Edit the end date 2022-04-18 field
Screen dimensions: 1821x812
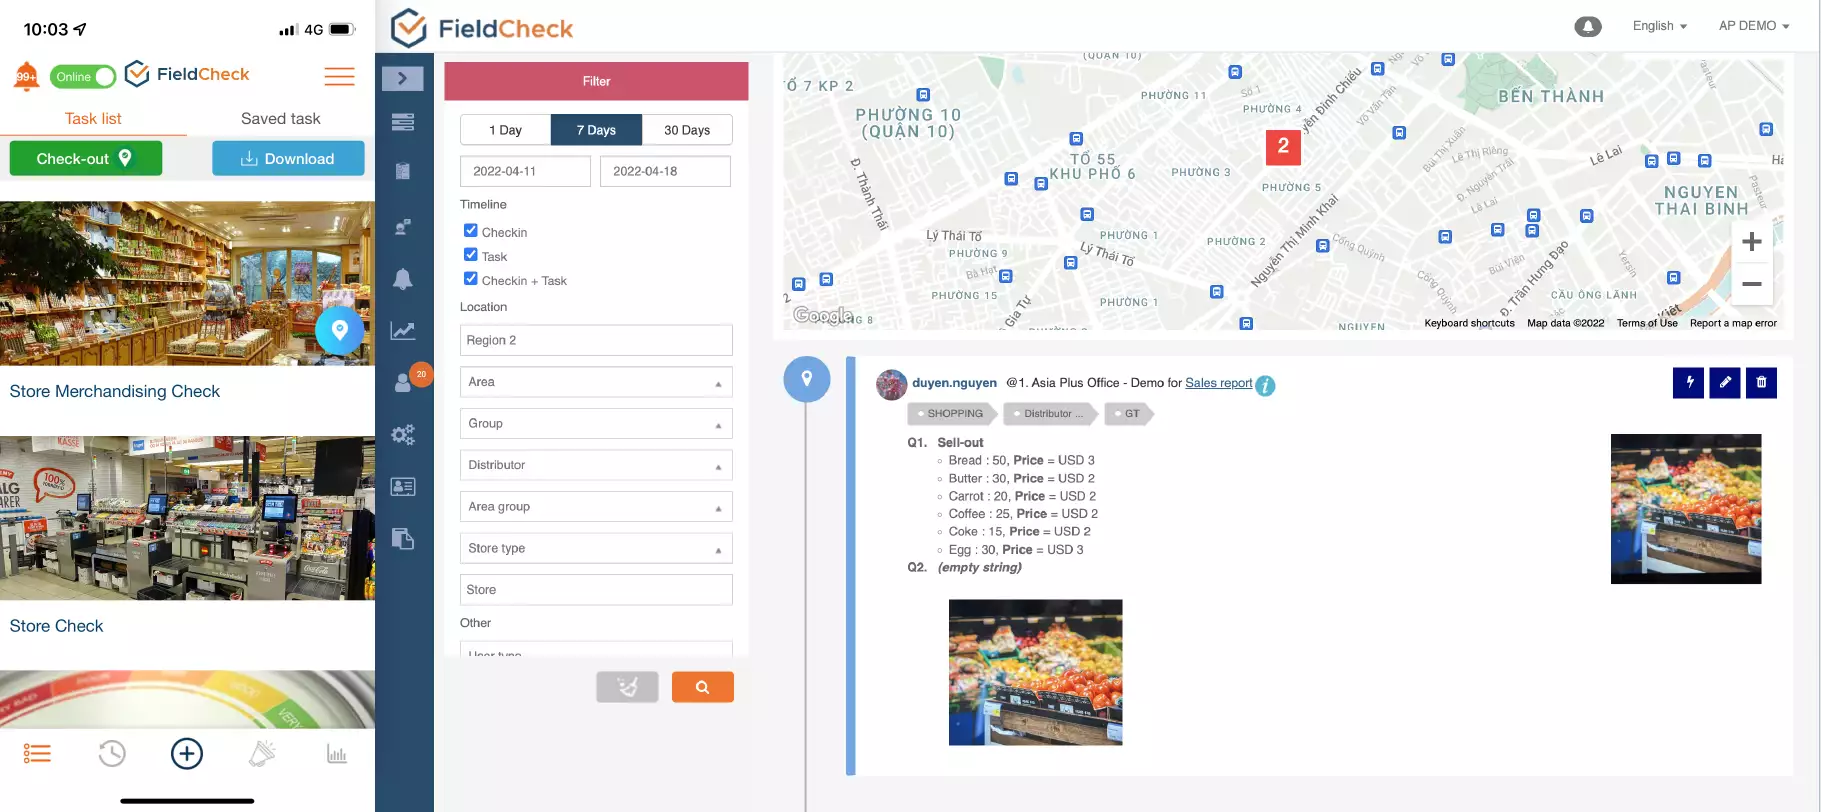click(x=665, y=171)
